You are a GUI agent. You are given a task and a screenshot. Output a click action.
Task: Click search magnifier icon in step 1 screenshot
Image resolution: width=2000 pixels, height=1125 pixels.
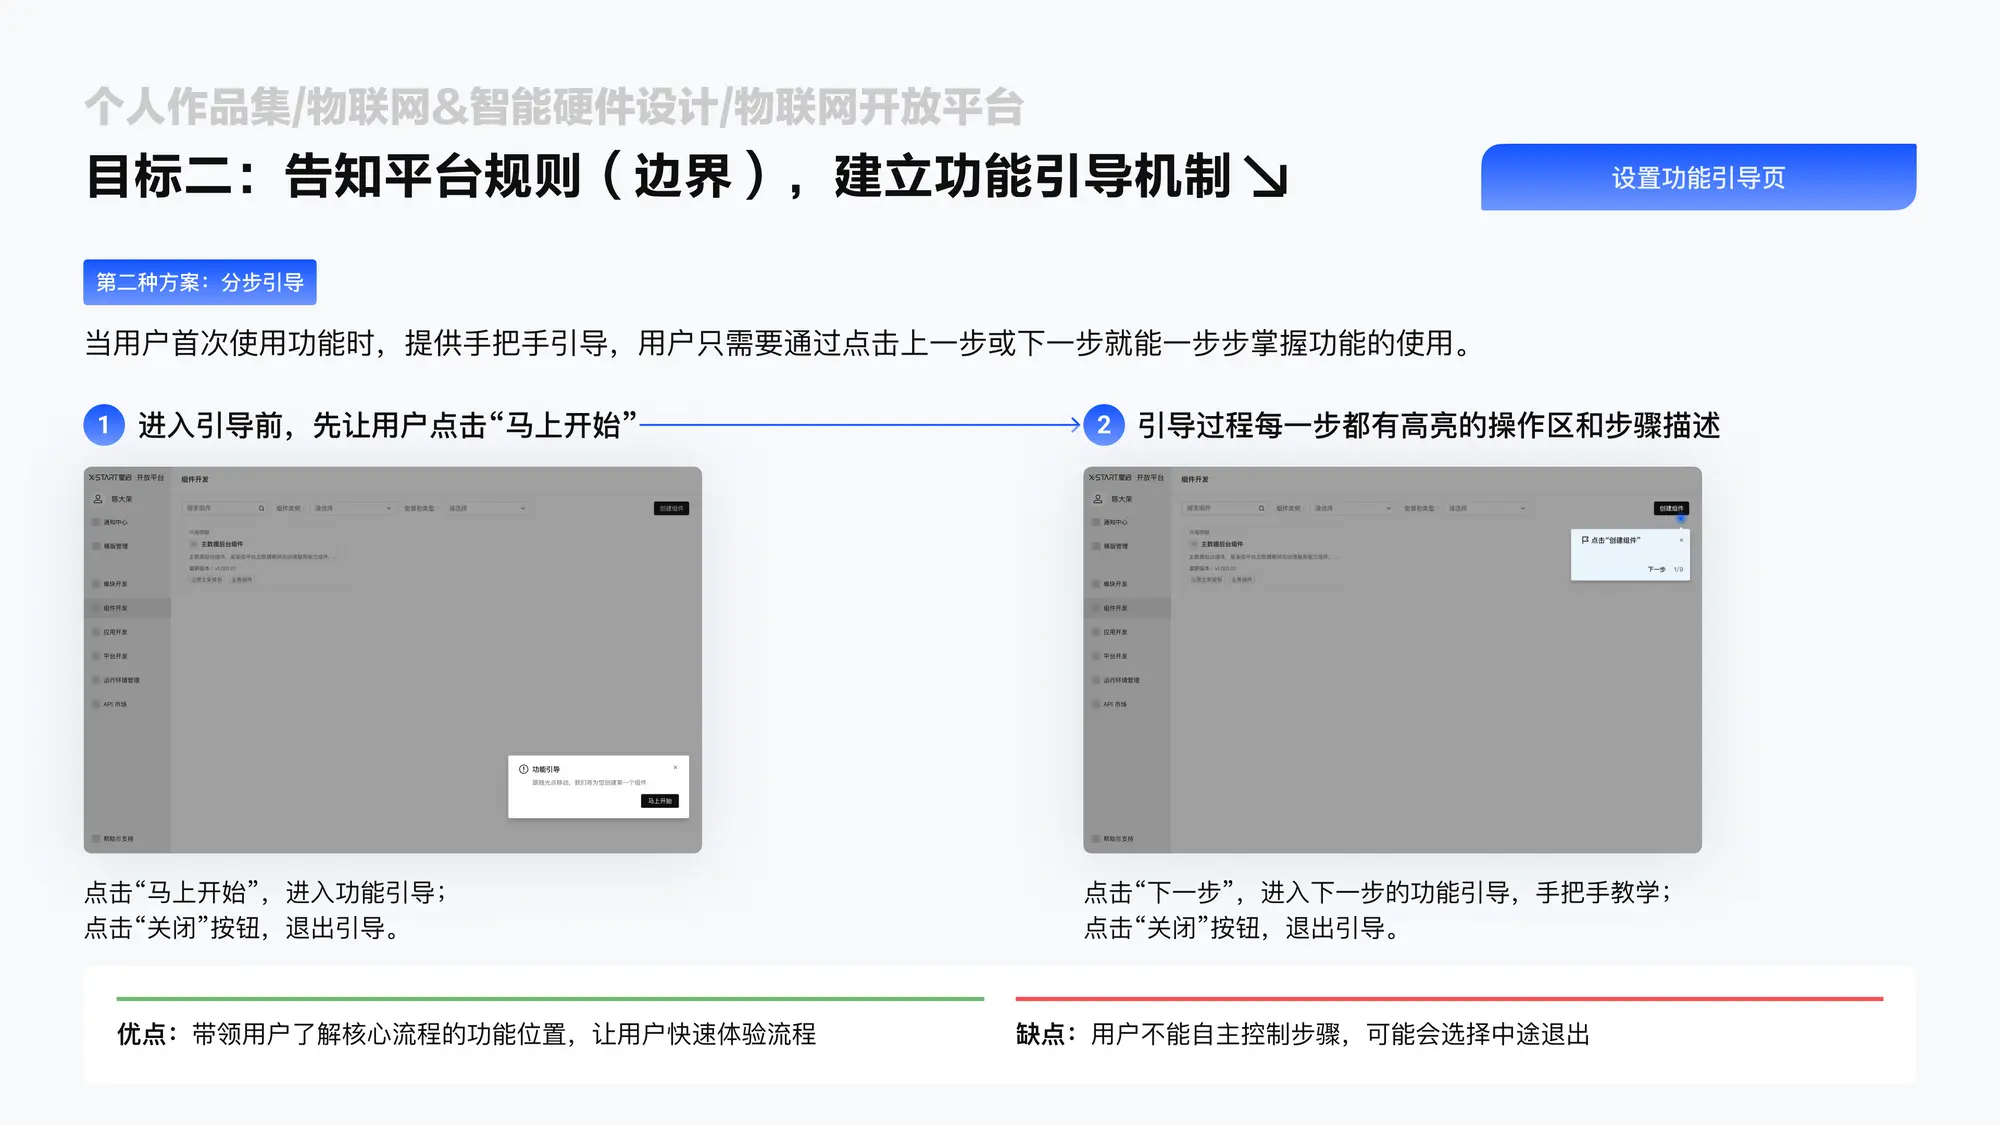pyautogui.click(x=262, y=509)
